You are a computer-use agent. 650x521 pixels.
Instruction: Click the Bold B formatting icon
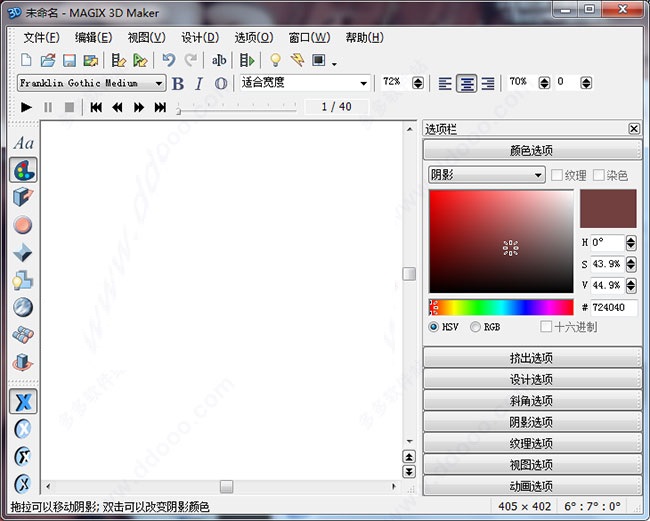178,84
